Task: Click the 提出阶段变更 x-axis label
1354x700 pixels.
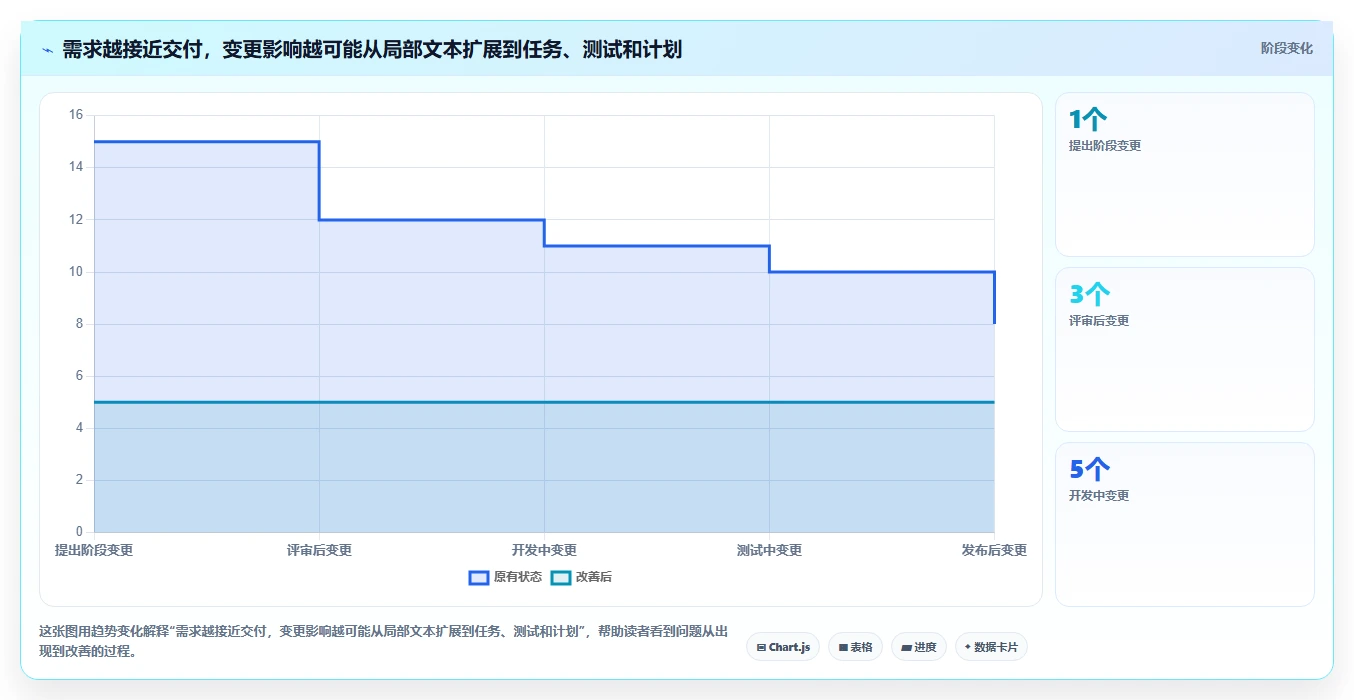Action: click(x=94, y=550)
